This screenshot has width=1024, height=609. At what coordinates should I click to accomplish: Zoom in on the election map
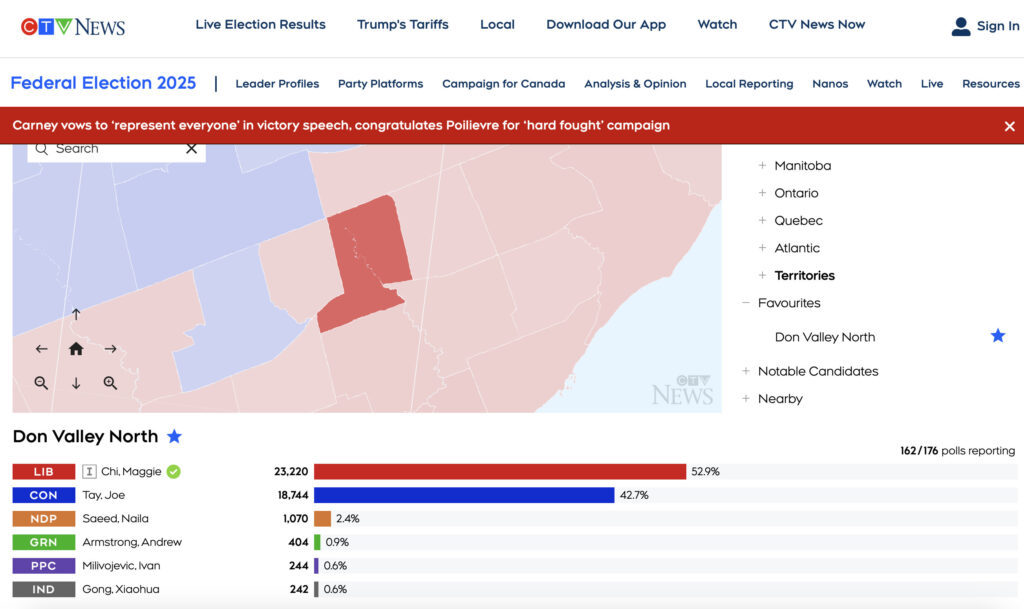click(x=110, y=383)
